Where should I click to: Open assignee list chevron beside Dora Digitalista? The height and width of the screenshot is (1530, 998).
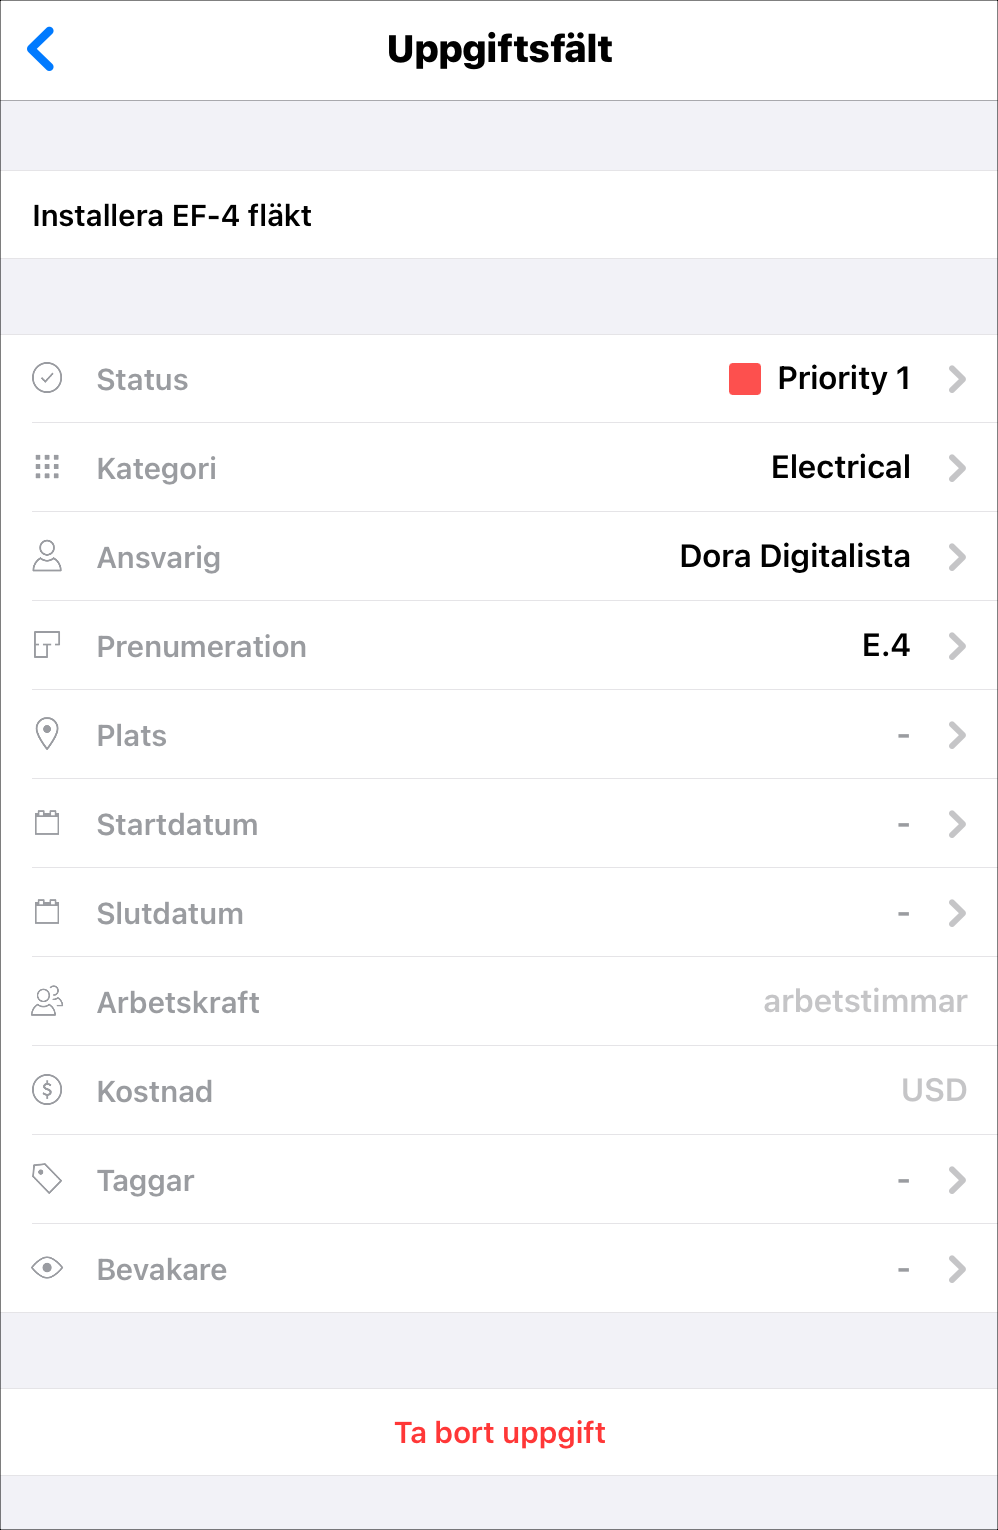click(957, 557)
